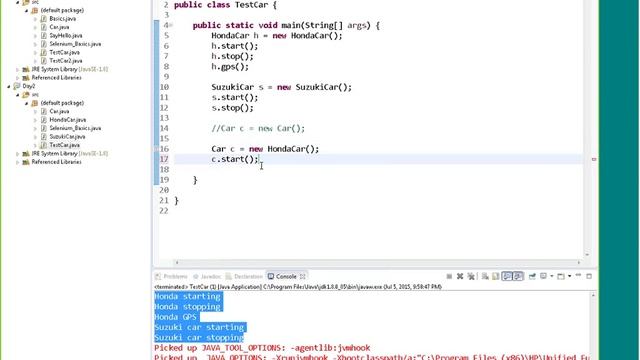The image size is (640, 360).
Task: Click the package icon under Day2 src
Action: pyautogui.click(x=35, y=103)
